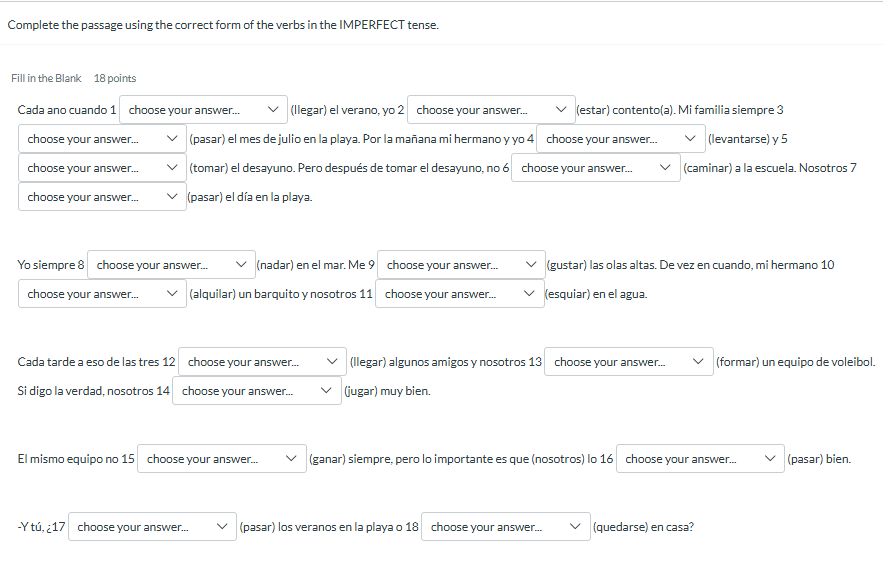Open dropdown 18 before (quedarse) en casa

click(x=505, y=527)
